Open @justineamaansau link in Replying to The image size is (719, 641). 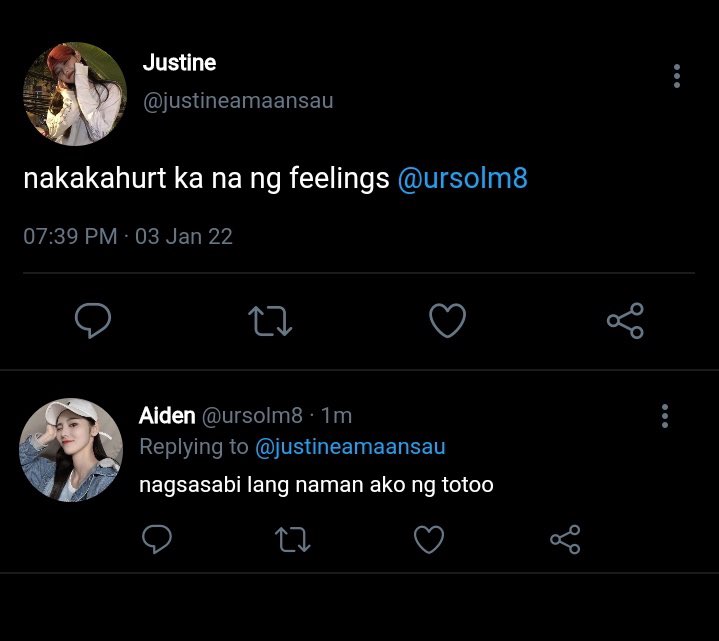click(350, 447)
